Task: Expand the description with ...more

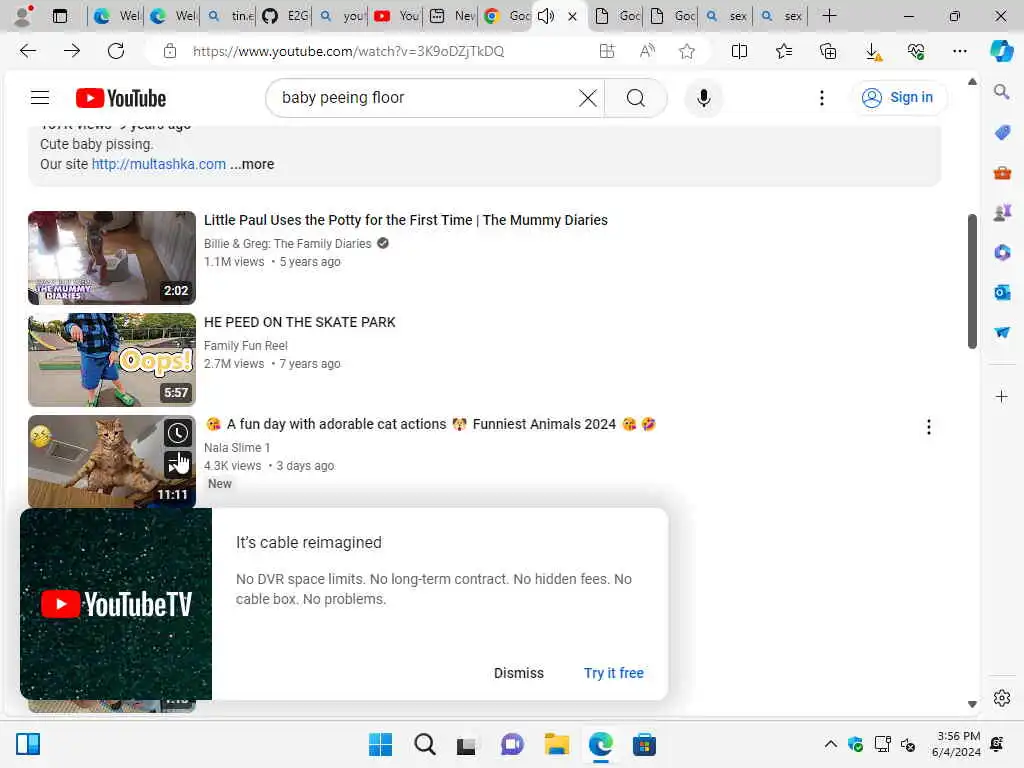Action: click(252, 164)
